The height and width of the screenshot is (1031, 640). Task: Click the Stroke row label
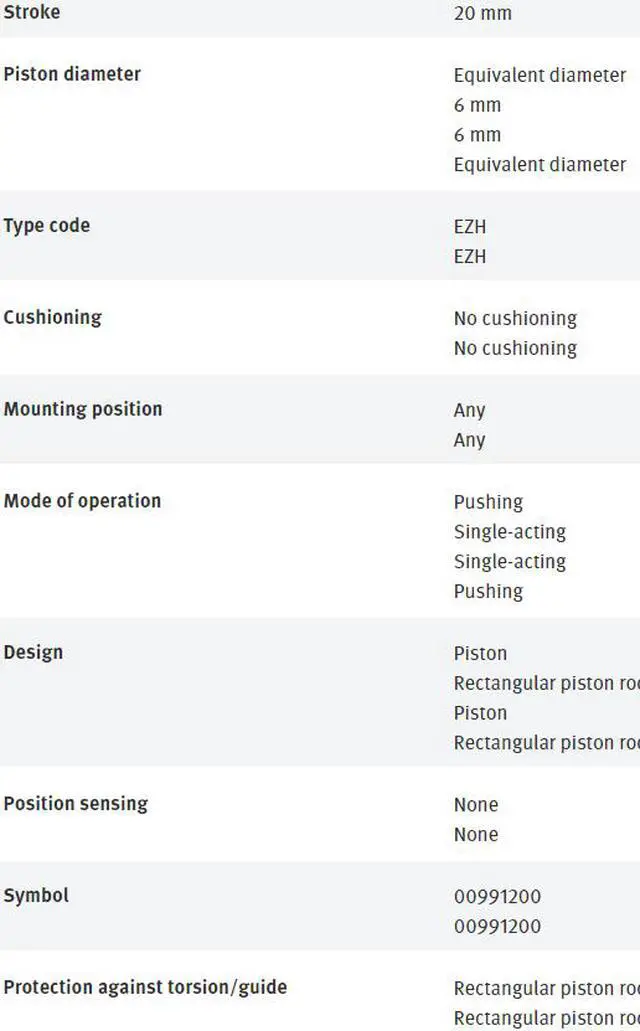tap(32, 12)
